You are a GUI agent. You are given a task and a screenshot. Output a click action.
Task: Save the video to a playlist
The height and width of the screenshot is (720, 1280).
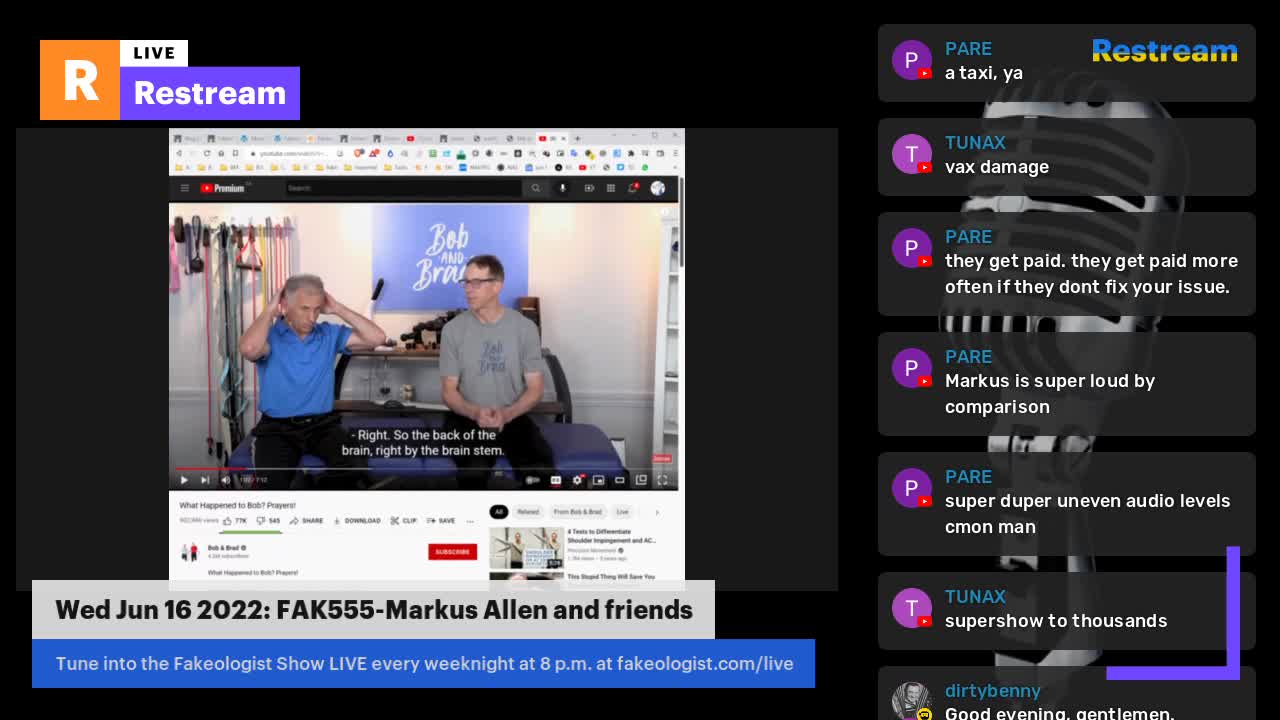tap(441, 521)
